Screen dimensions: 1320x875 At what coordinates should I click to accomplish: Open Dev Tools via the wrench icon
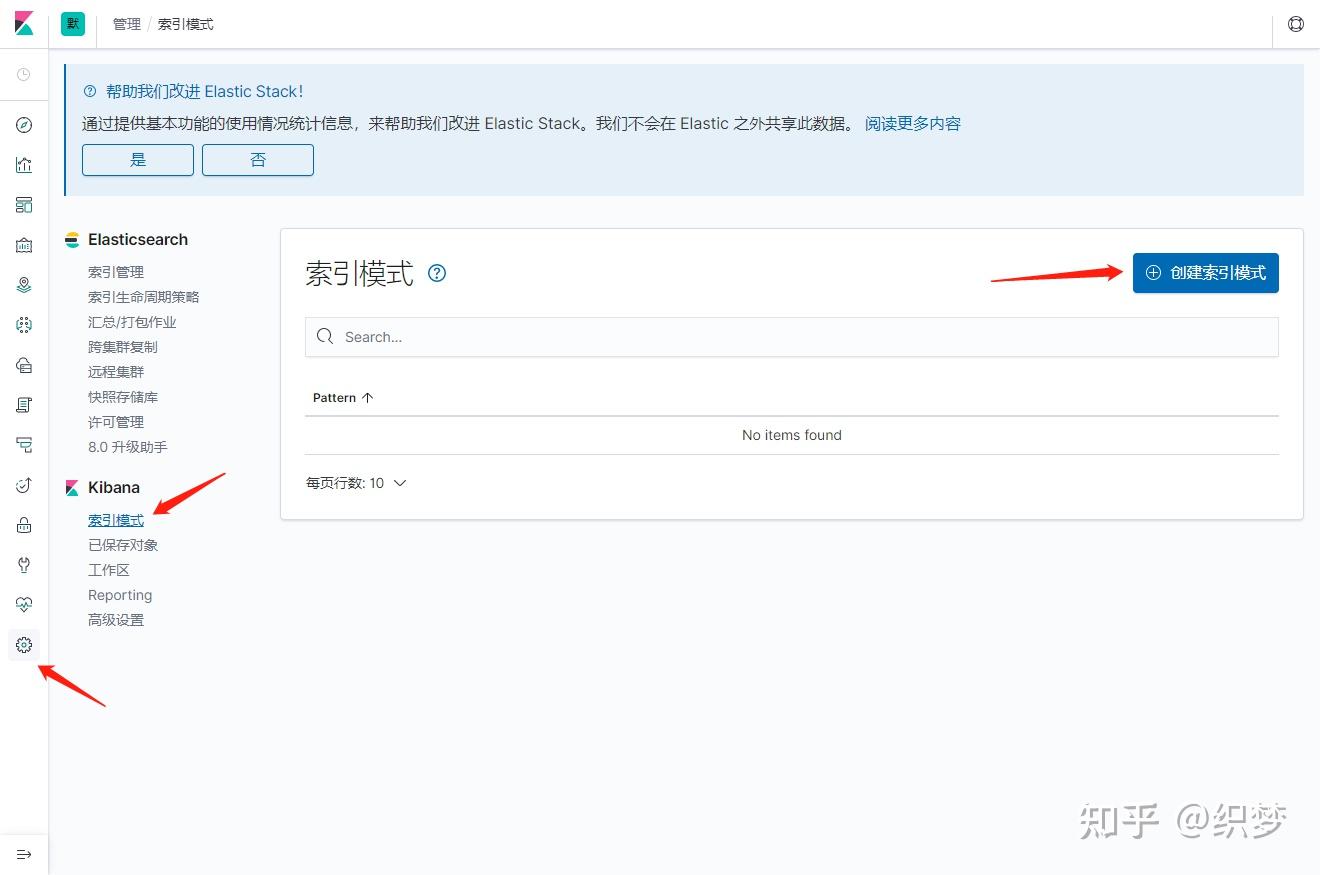pyautogui.click(x=24, y=564)
